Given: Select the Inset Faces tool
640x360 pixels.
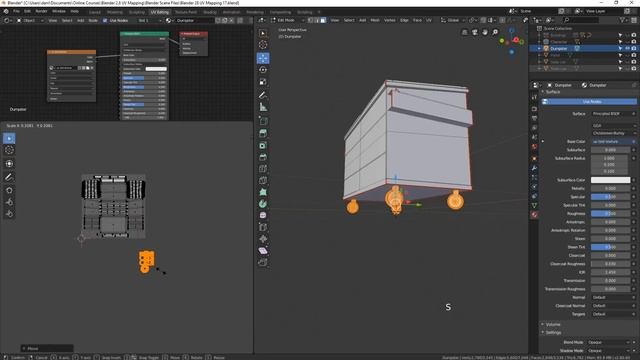Looking at the screenshot, I should (x=263, y=145).
